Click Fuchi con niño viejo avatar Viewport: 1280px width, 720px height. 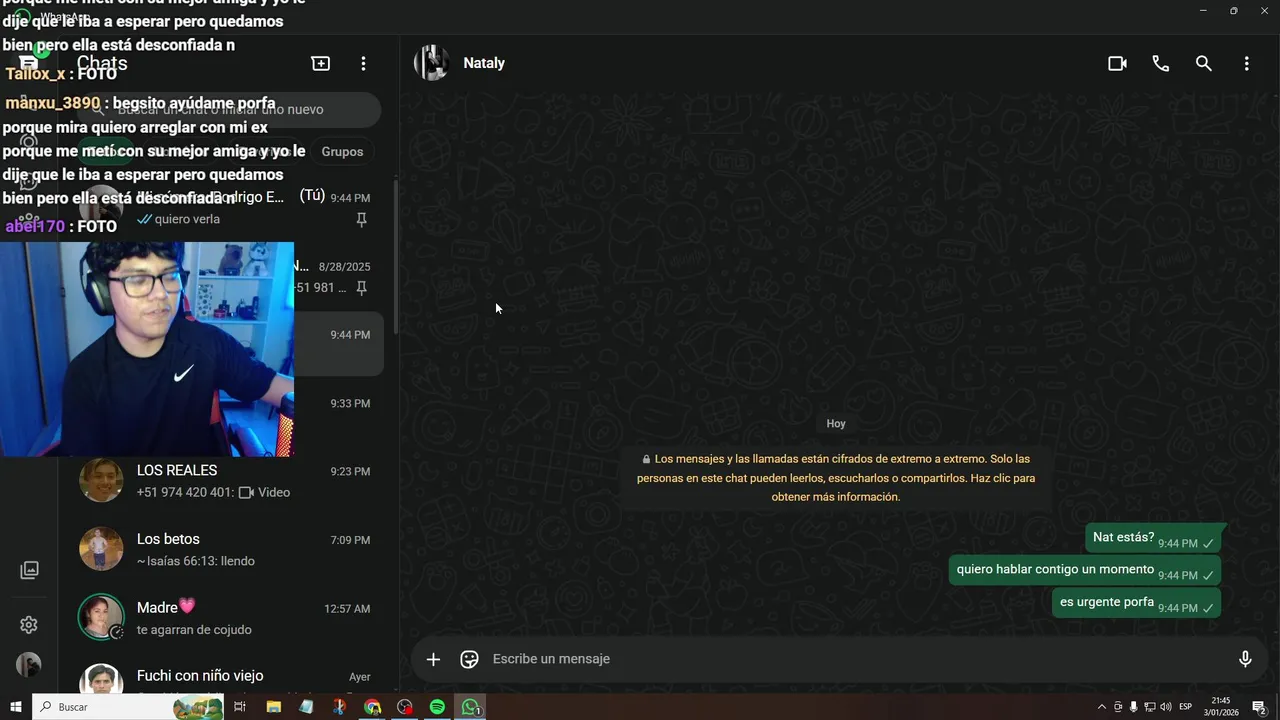click(x=101, y=680)
